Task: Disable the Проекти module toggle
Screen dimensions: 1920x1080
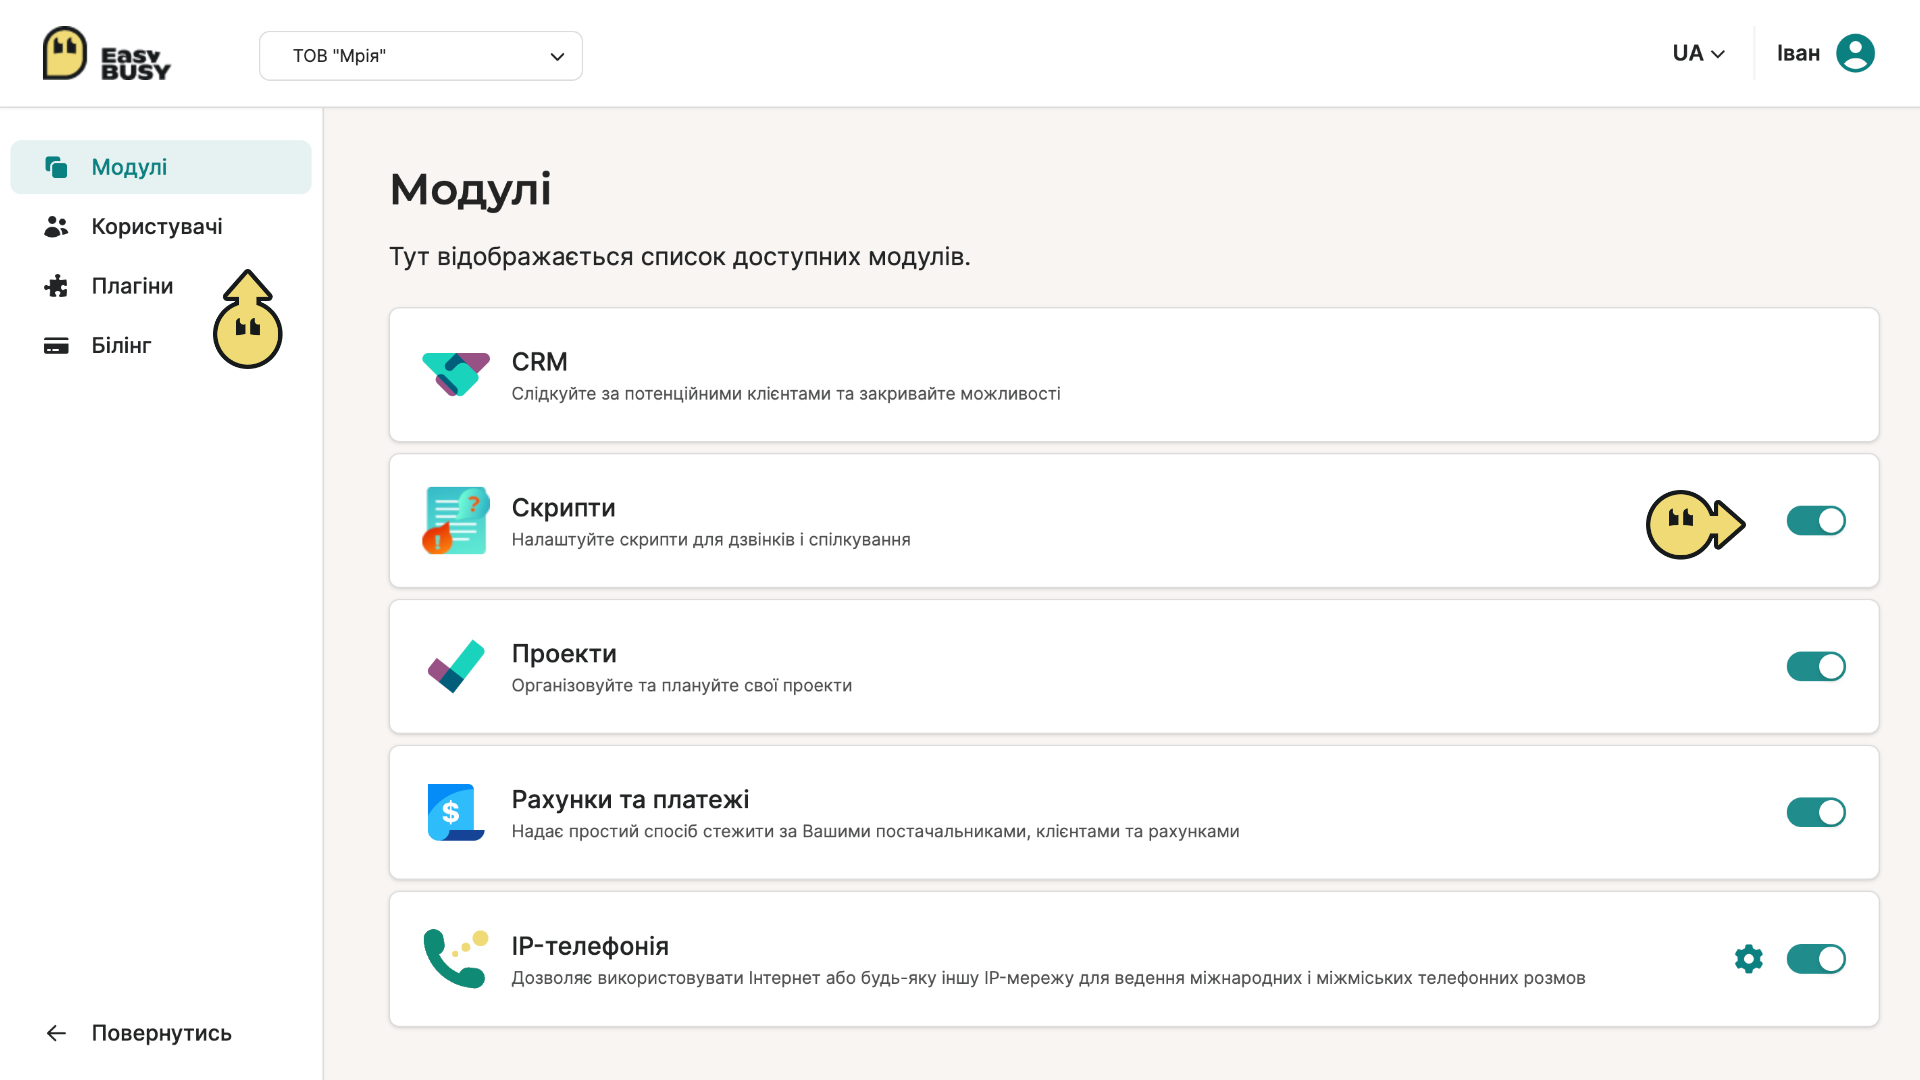Action: pos(1816,667)
